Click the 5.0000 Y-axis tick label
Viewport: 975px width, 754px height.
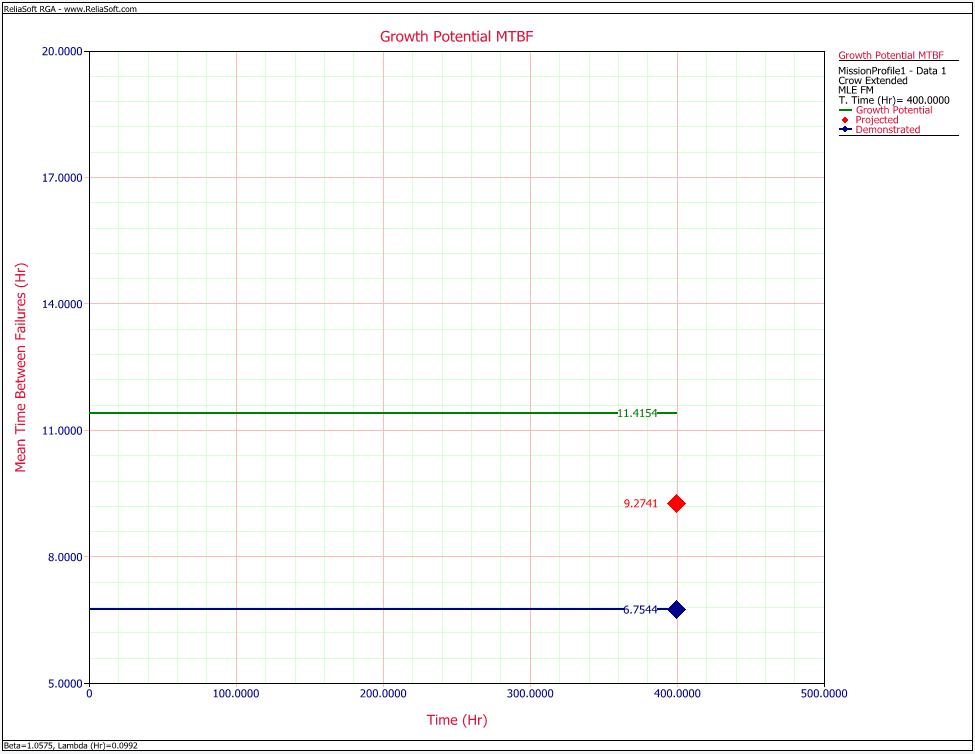[65, 684]
